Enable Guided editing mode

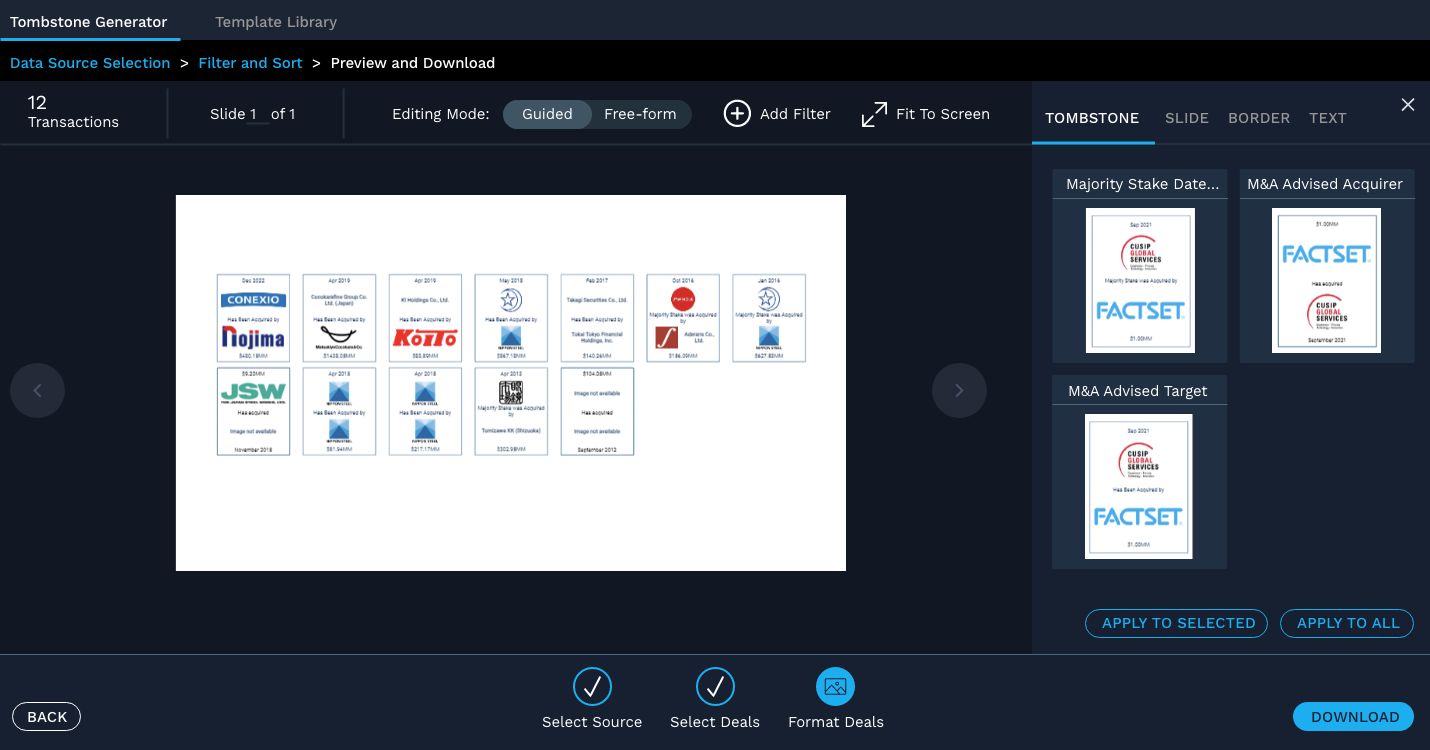point(547,114)
